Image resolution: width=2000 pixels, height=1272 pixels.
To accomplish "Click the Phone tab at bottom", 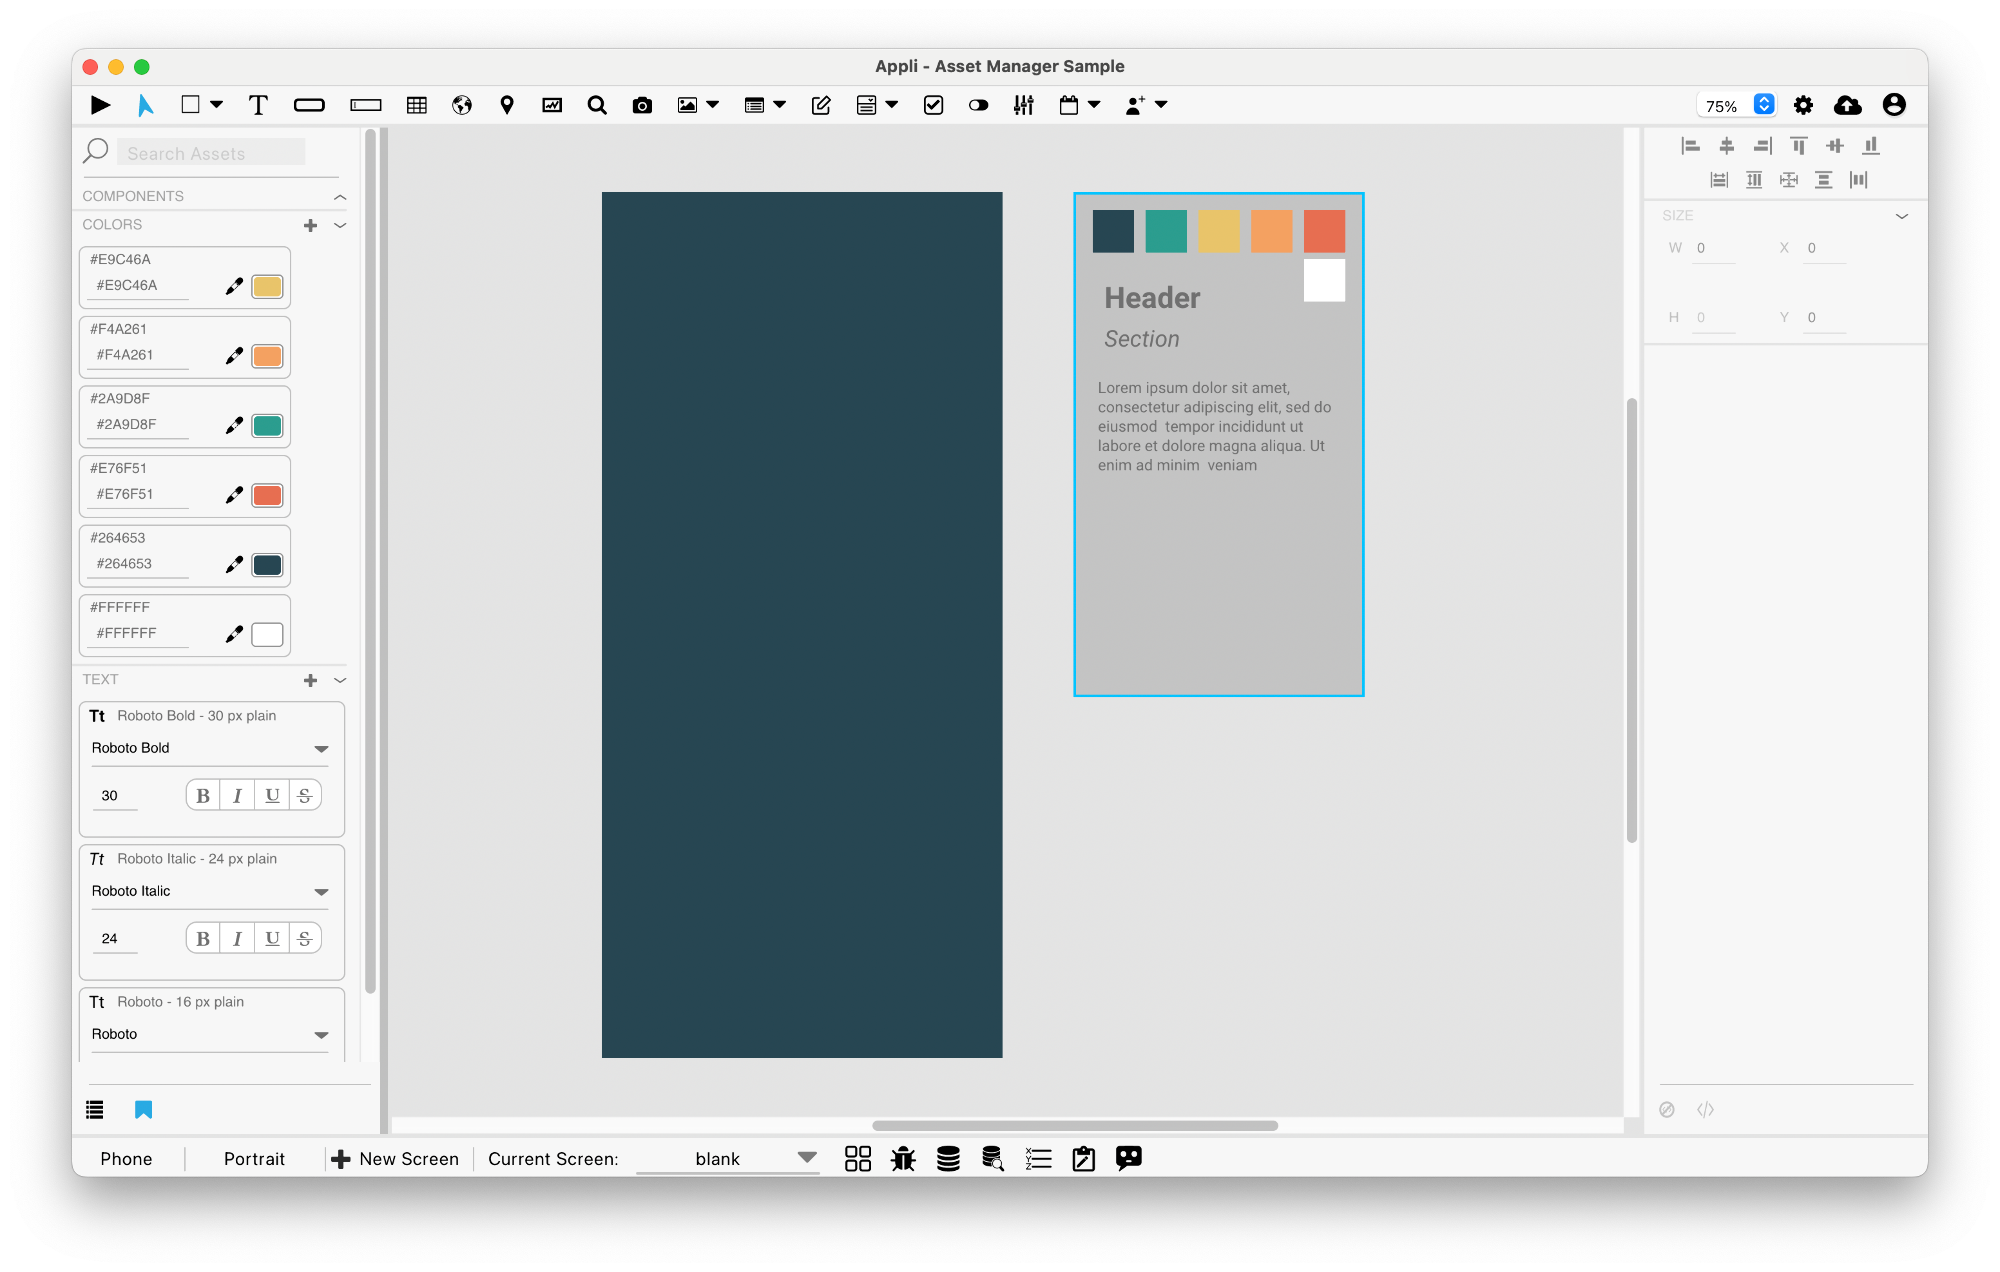I will tap(125, 1158).
